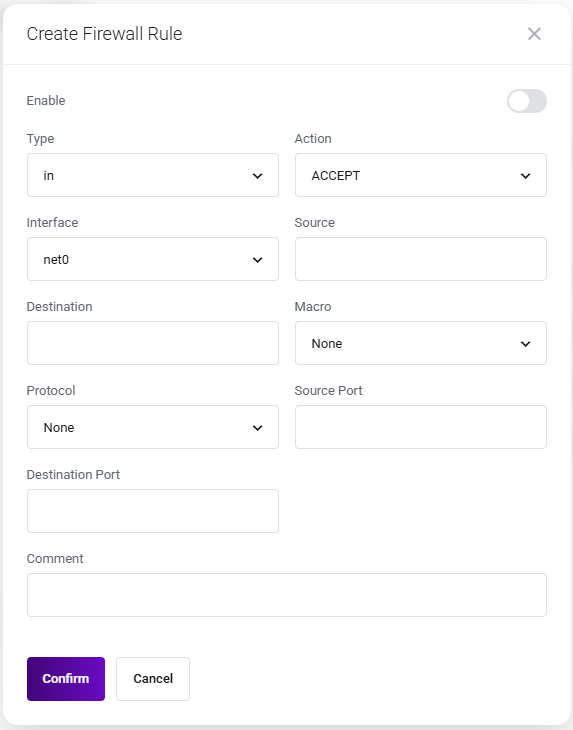The image size is (573, 730).
Task: Open the Action dropdown showing ACCEPT
Action: 421,175
